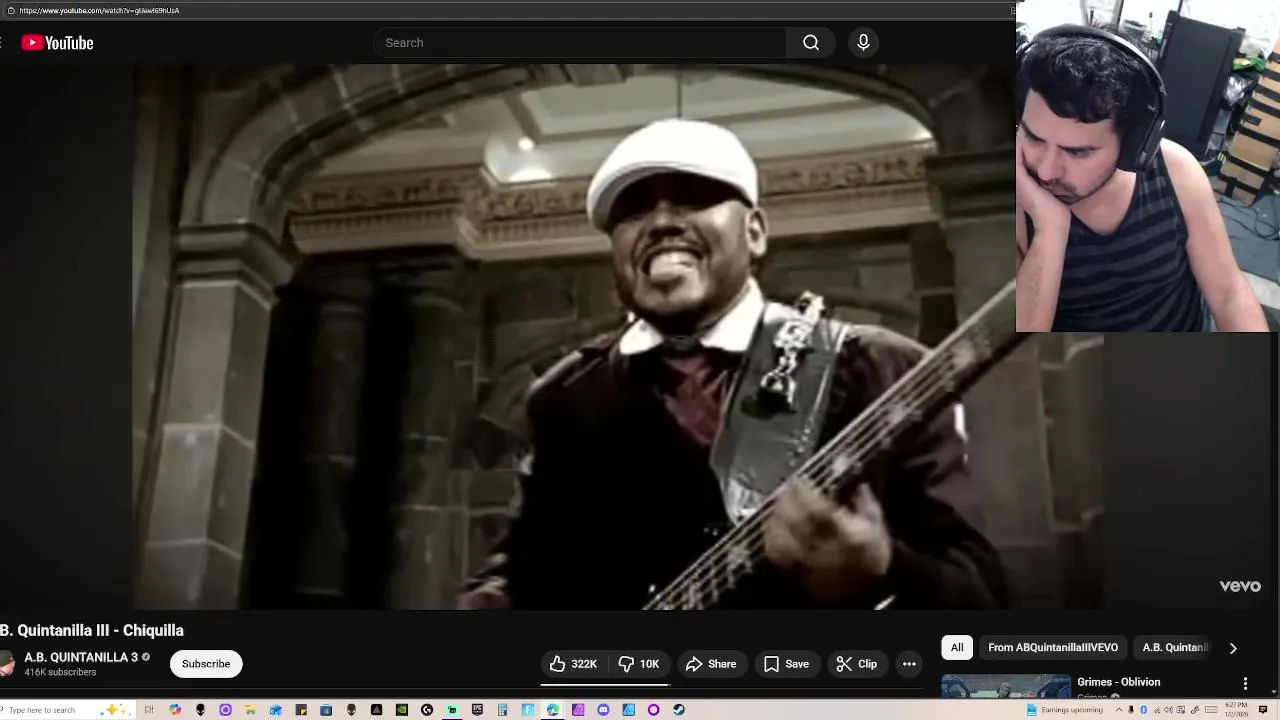This screenshot has width=1280, height=720.
Task: Subscribe to A.B. QUINTANILLA 3 channel
Action: [x=206, y=664]
